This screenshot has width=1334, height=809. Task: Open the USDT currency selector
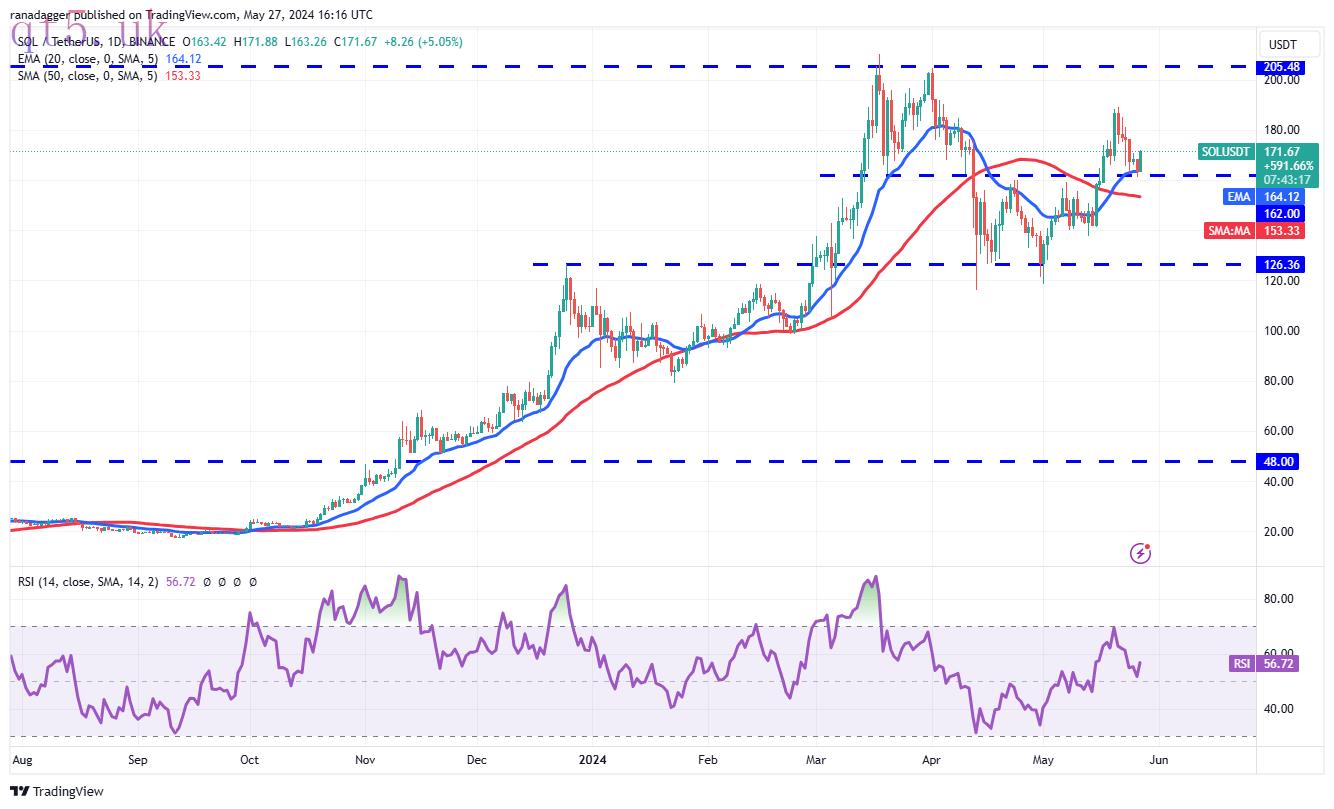tap(1282, 44)
